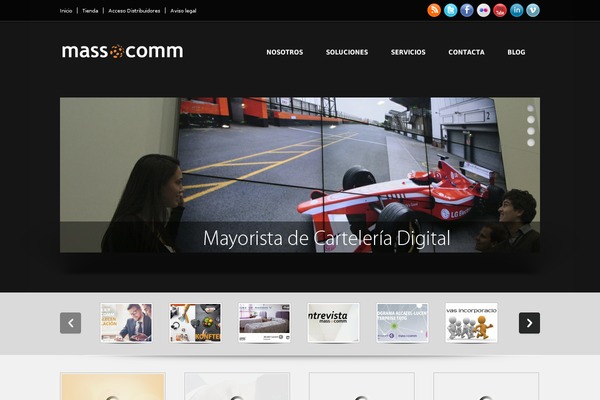Open the Twitter social icon
The width and height of the screenshot is (600, 400).
click(x=450, y=10)
